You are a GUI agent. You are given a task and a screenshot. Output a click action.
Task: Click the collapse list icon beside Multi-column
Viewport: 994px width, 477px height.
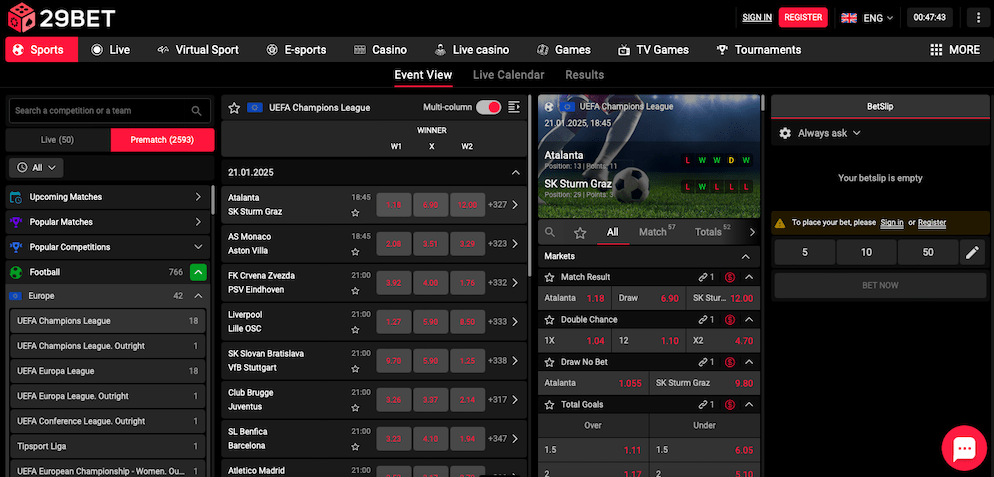[514, 107]
